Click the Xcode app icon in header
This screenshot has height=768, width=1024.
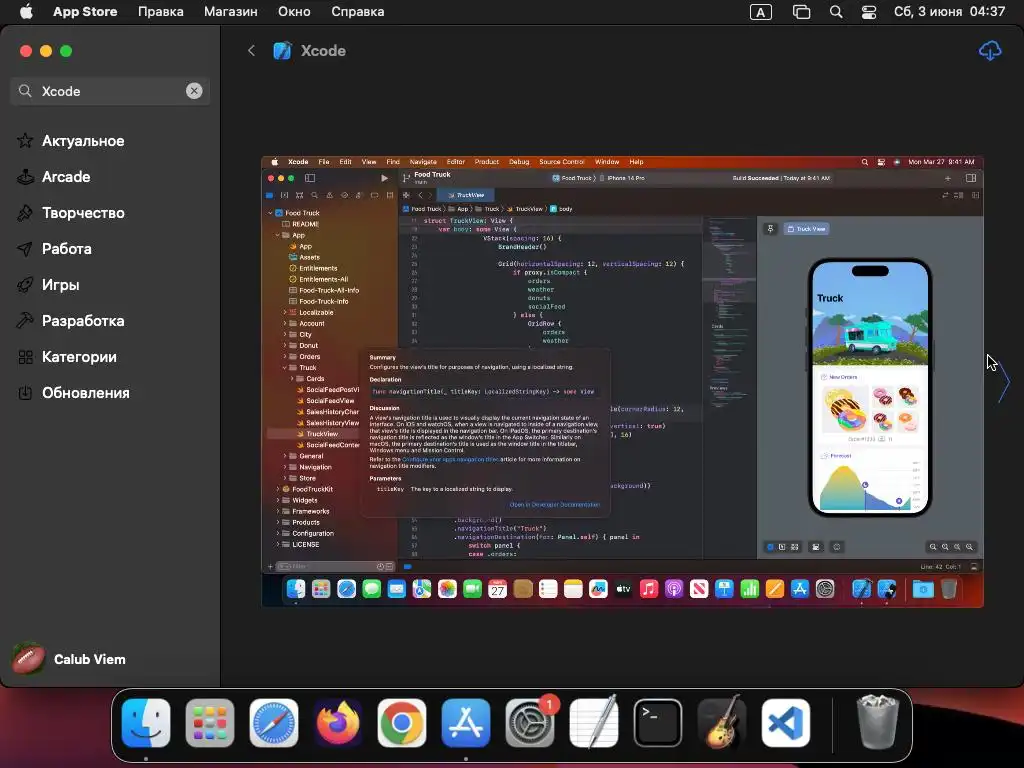(282, 50)
